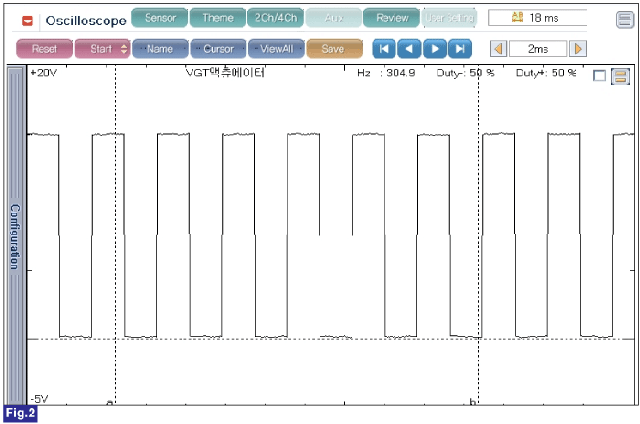This screenshot has width=640, height=424.
Task: Open the top-right menu list icon
Action: 625,19
